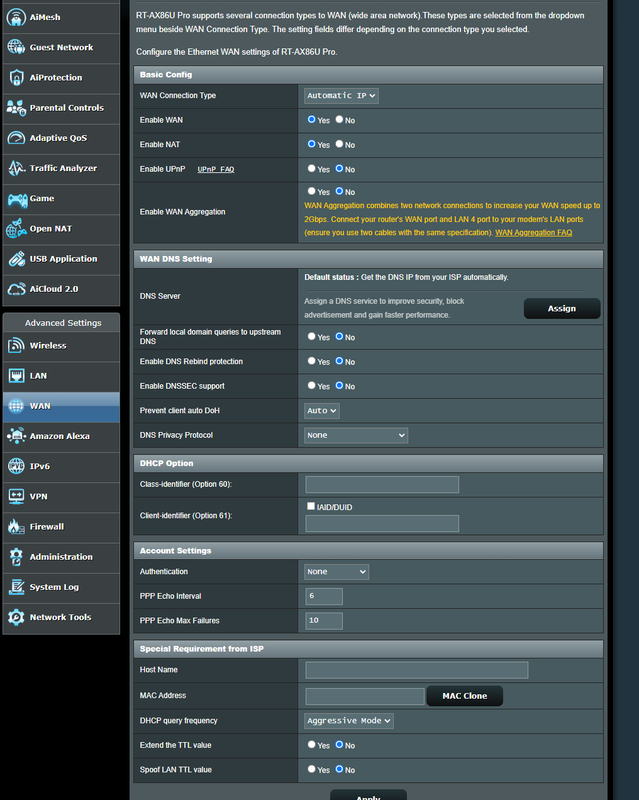Image resolution: width=639 pixels, height=800 pixels.
Task: Open the AiMesh sidebar icon
Action: [x=16, y=17]
